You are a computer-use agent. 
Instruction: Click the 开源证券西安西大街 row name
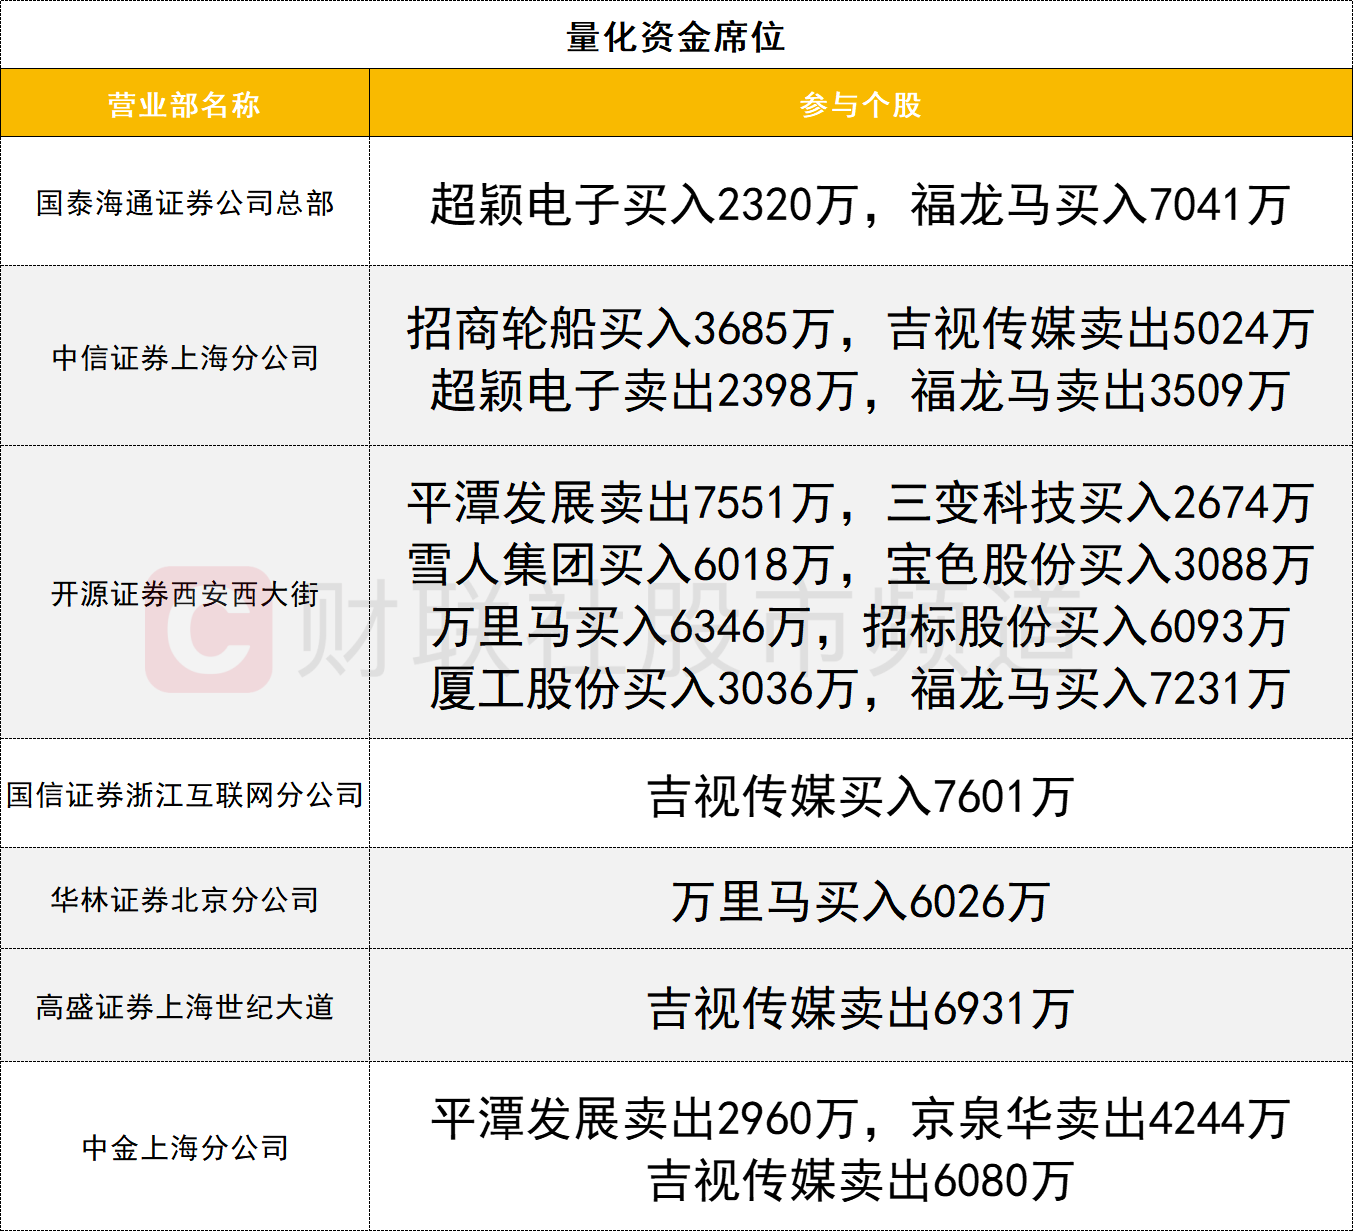[185, 594]
